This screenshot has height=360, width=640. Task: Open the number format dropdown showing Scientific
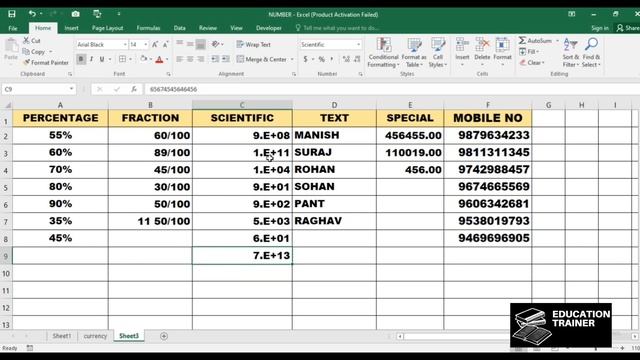[359, 44]
